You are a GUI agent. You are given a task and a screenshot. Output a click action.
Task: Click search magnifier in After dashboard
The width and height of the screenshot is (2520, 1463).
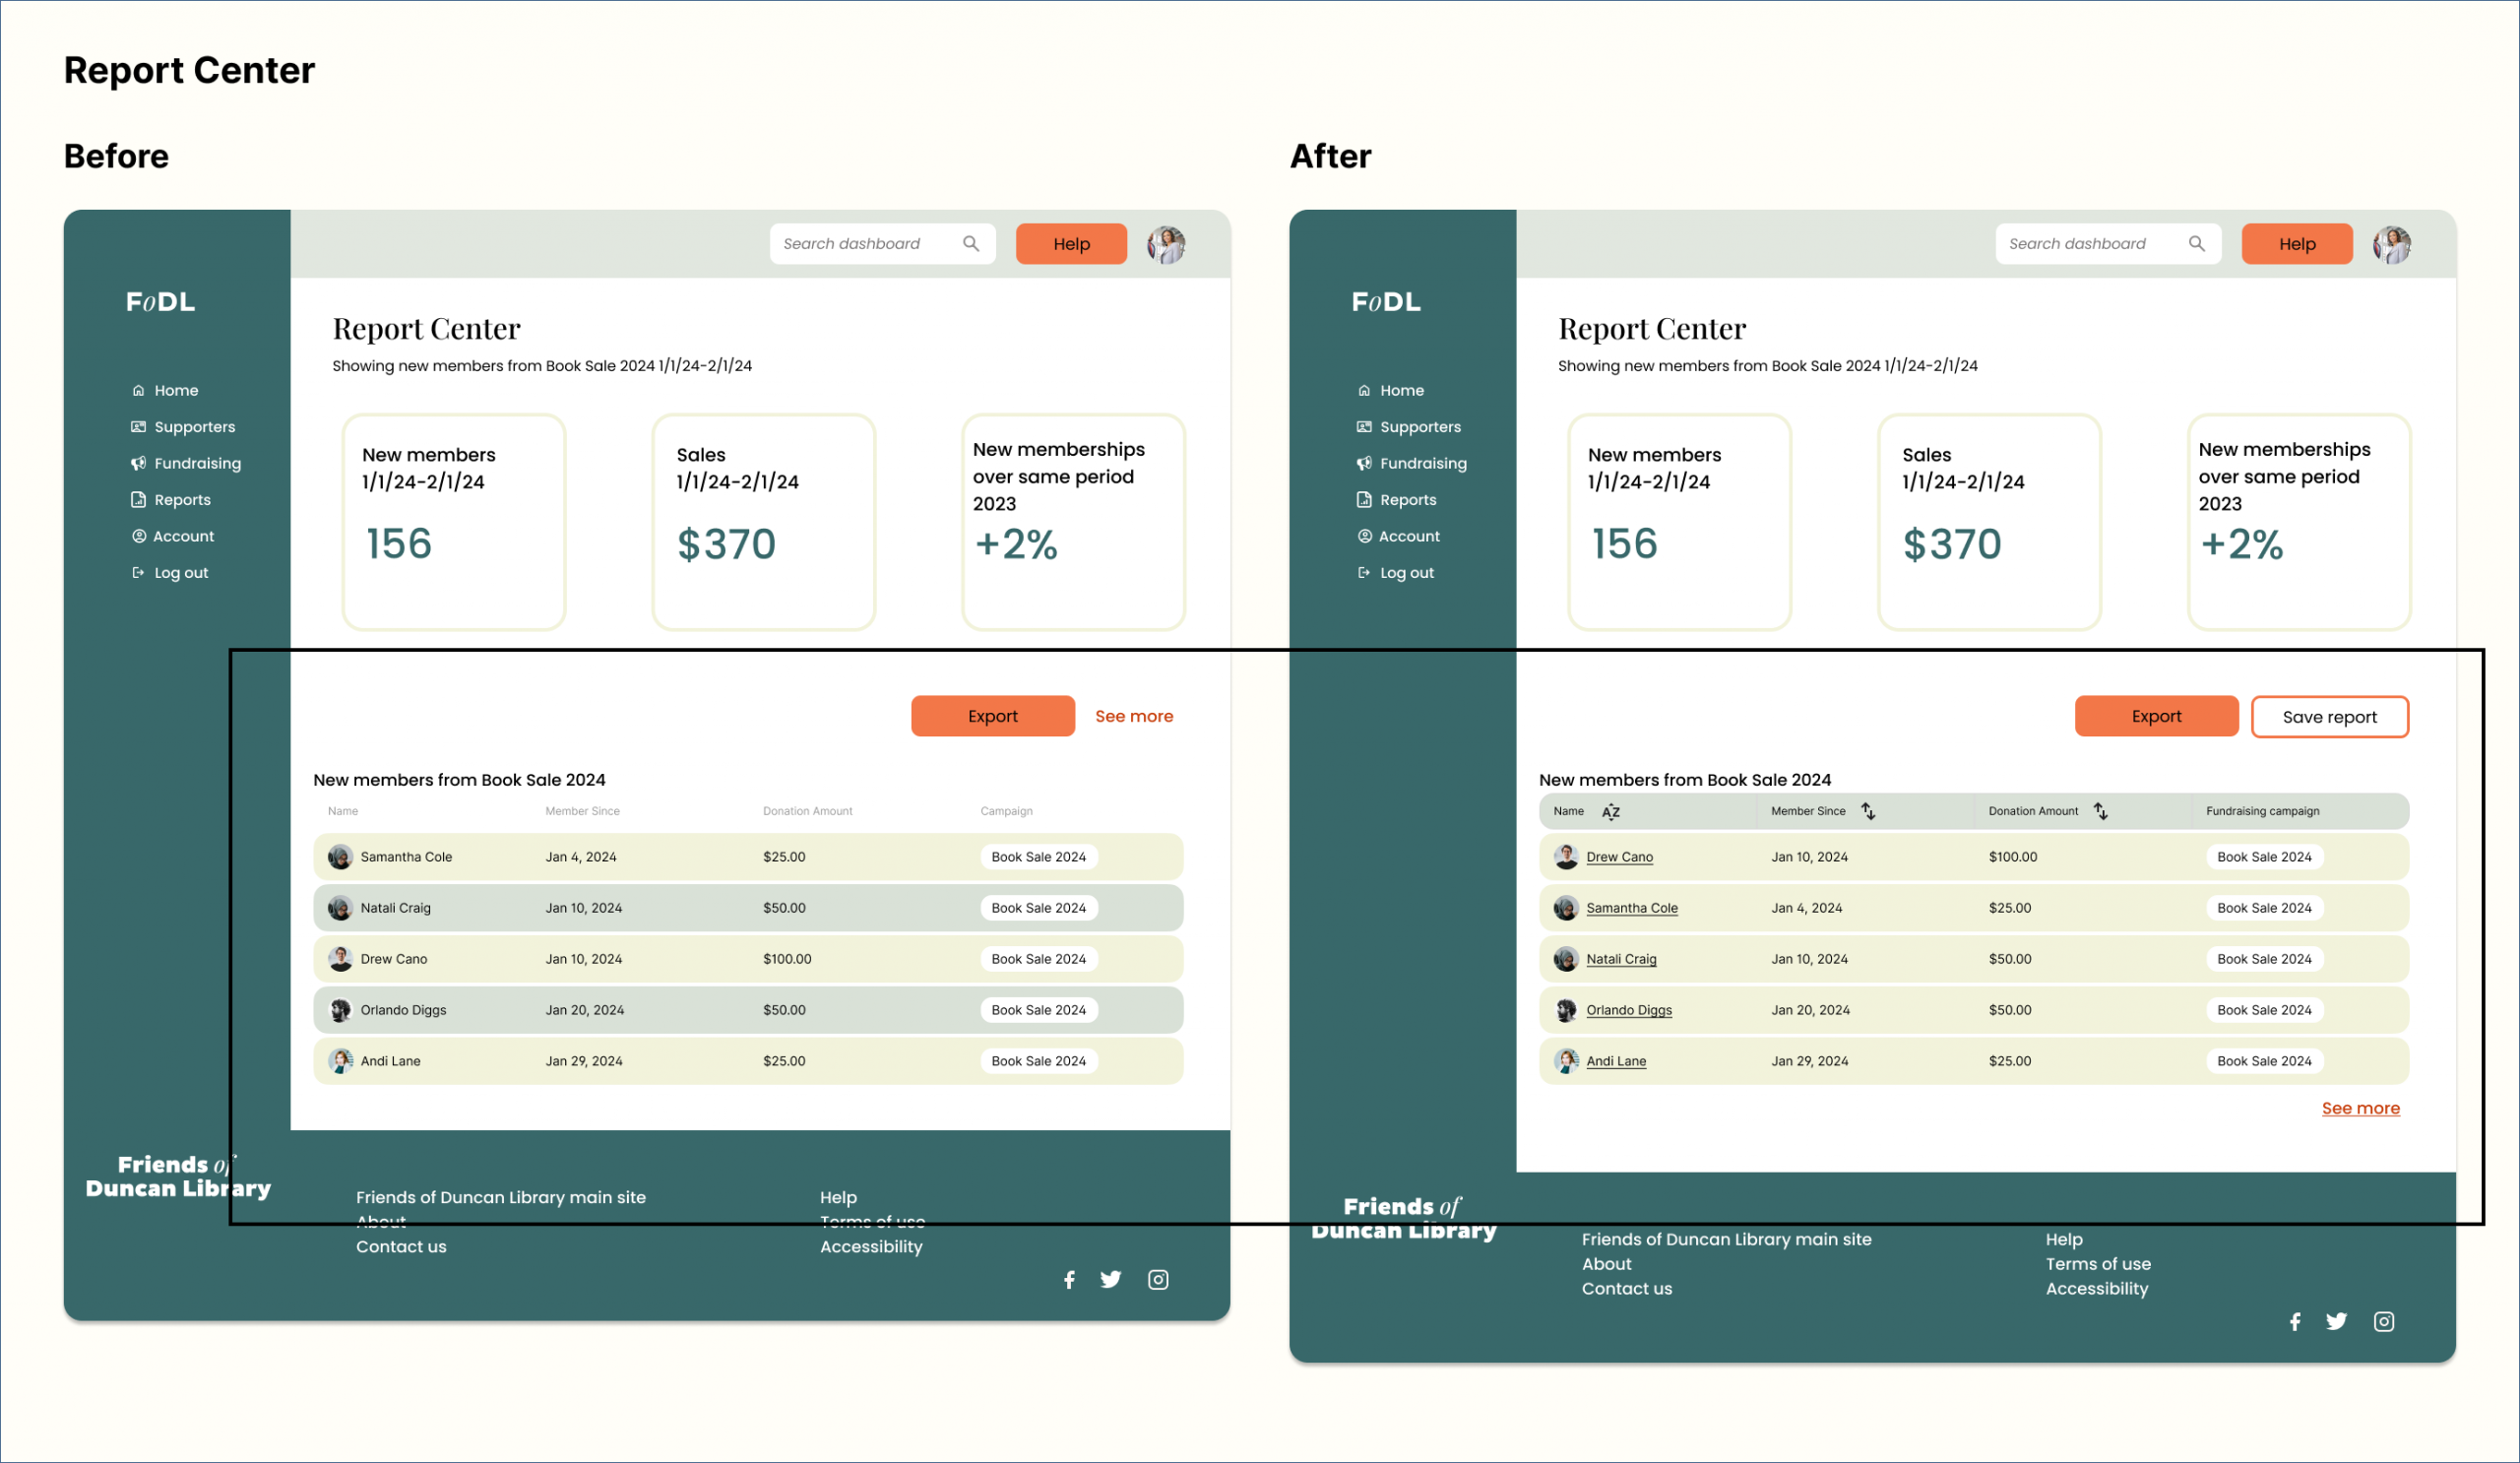pos(2196,244)
